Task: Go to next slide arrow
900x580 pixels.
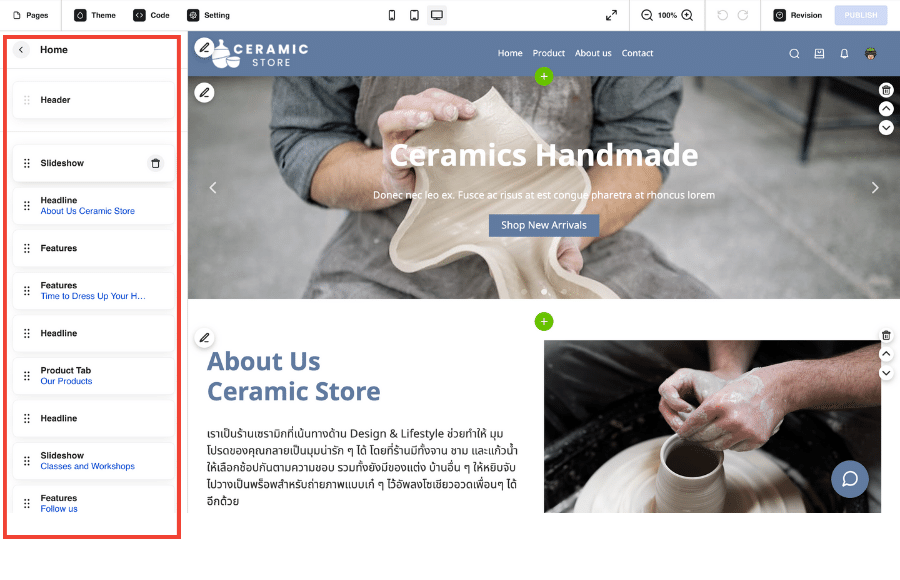Action: pyautogui.click(x=875, y=188)
